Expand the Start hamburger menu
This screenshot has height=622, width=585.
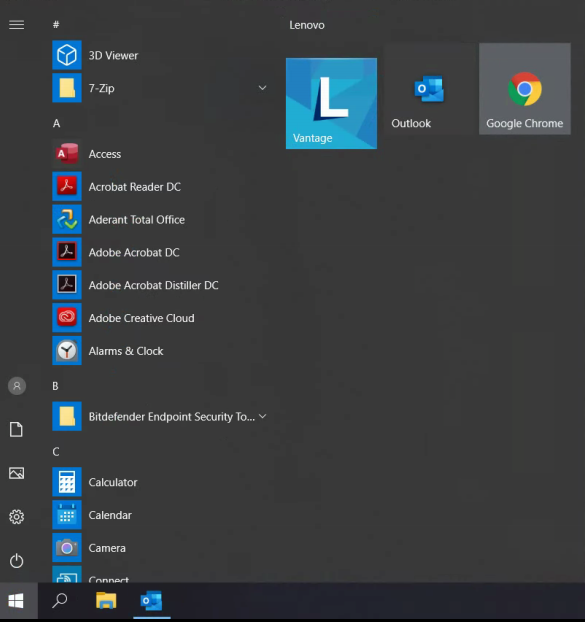click(x=17, y=25)
